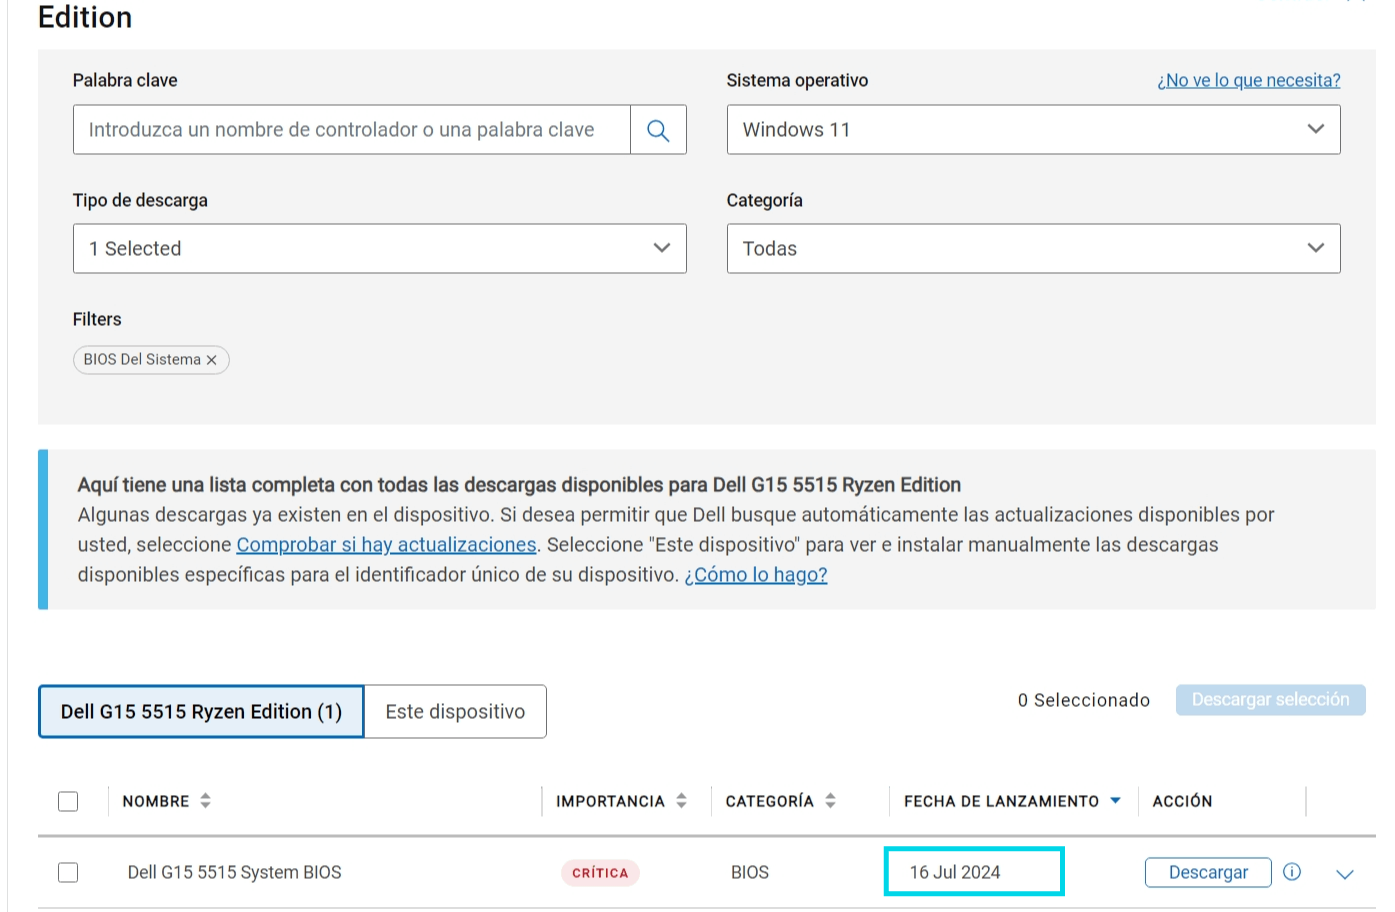Screen dimensions: 1395x912
Task: Click the Descargar selección button
Action: pyautogui.click(x=1270, y=700)
